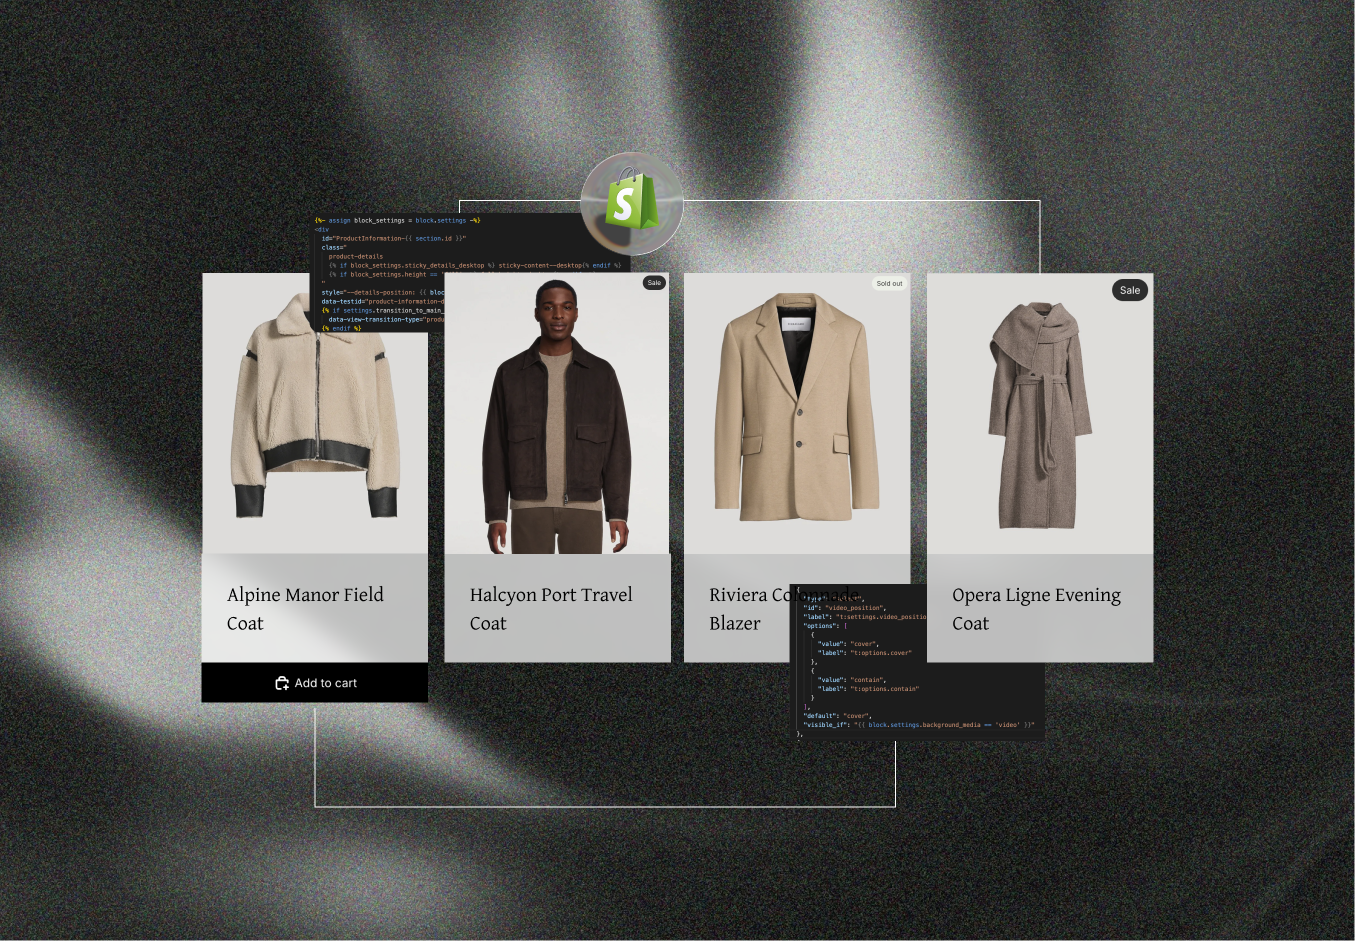Viewport: 1355px width, 941px height.
Task: Click the "product-details" code line
Action: pyautogui.click(x=356, y=256)
